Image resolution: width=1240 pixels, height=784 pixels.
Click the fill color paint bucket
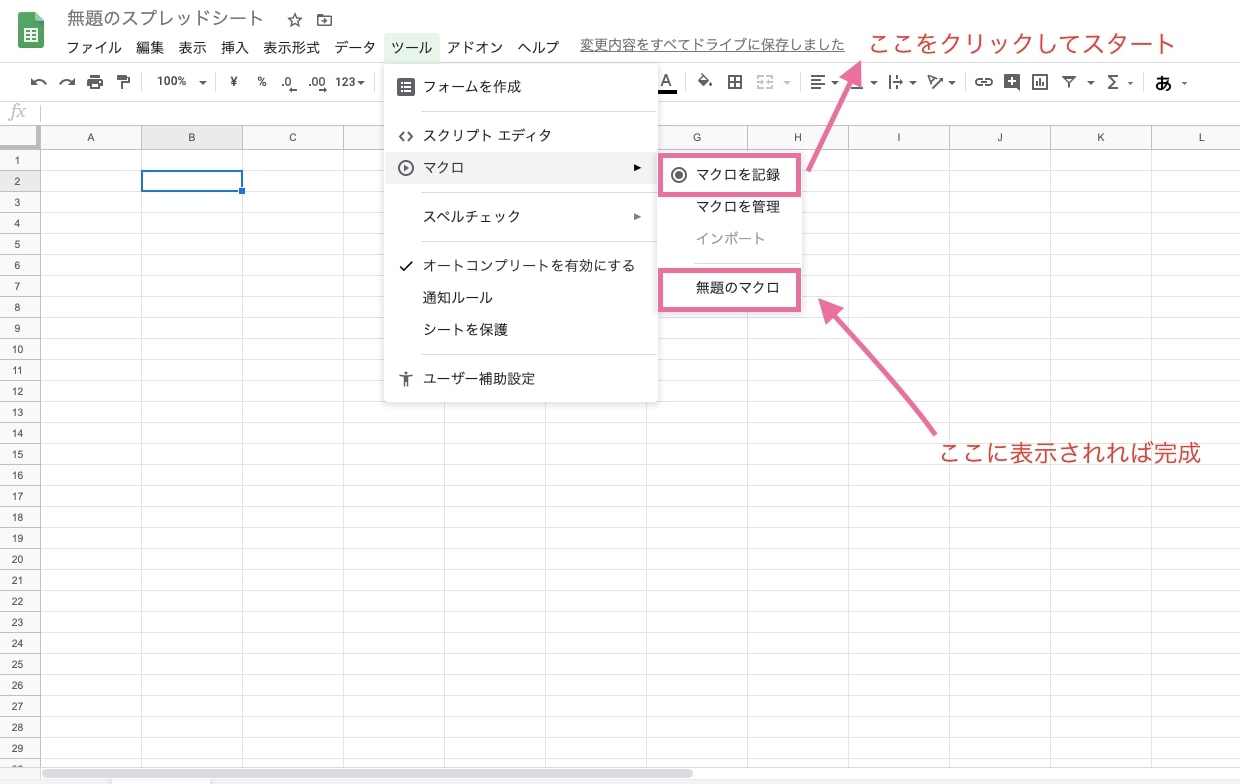point(704,82)
